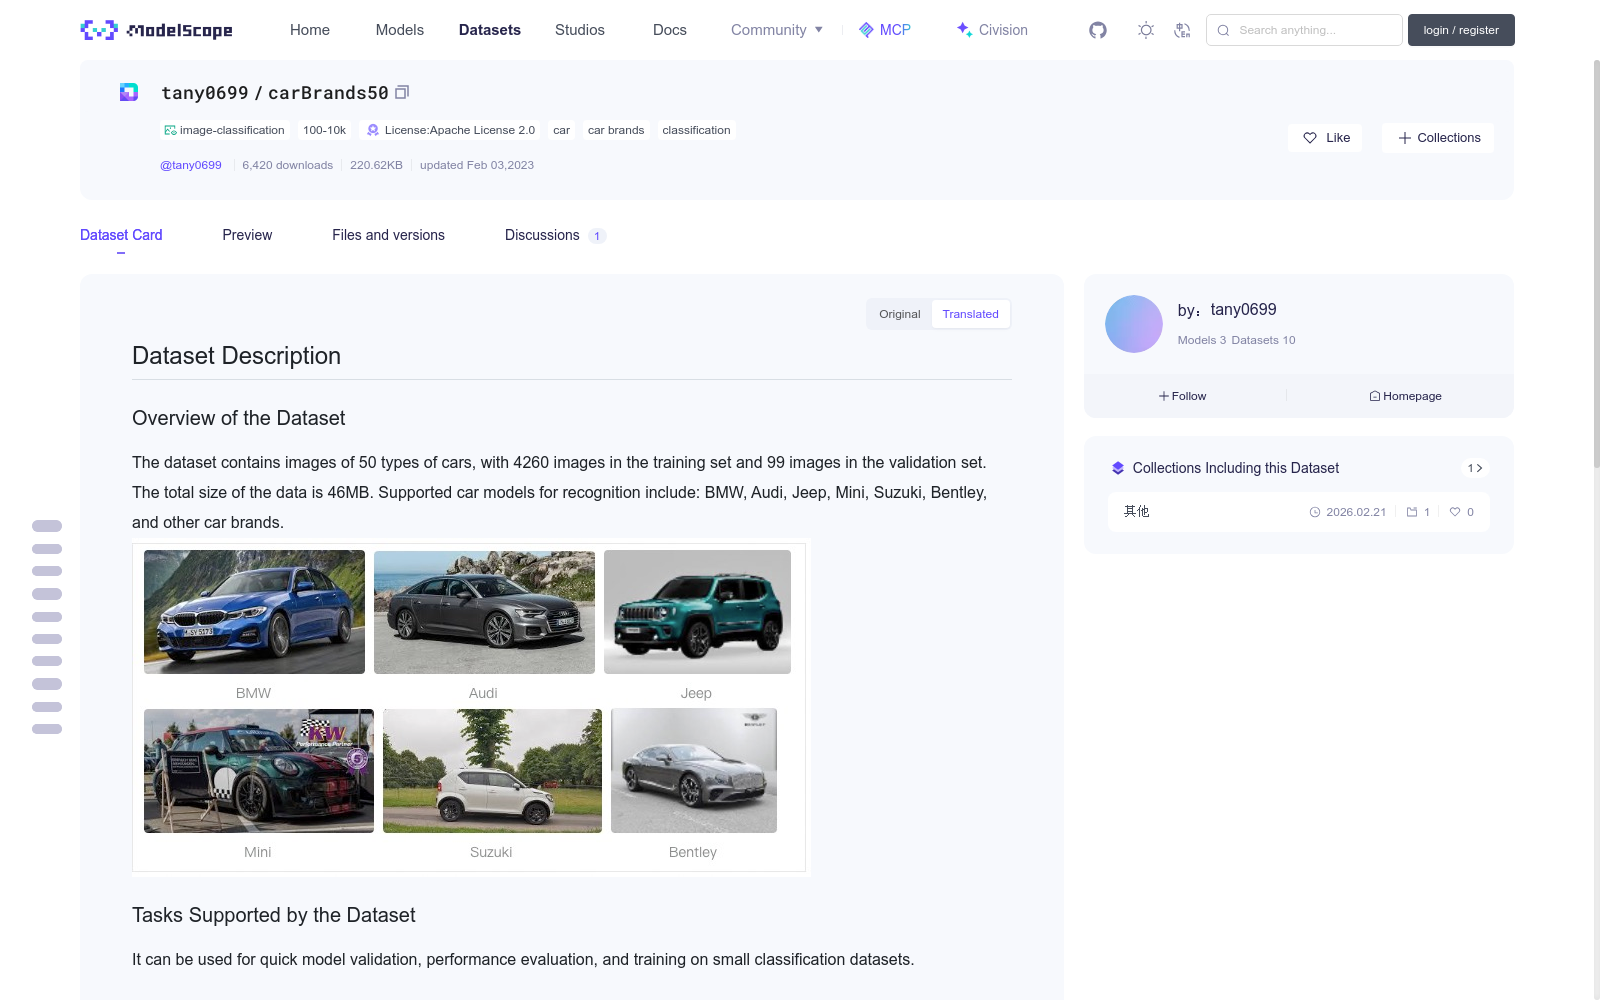
Task: Open tany0699 profile avatar circle
Action: [x=1134, y=324]
